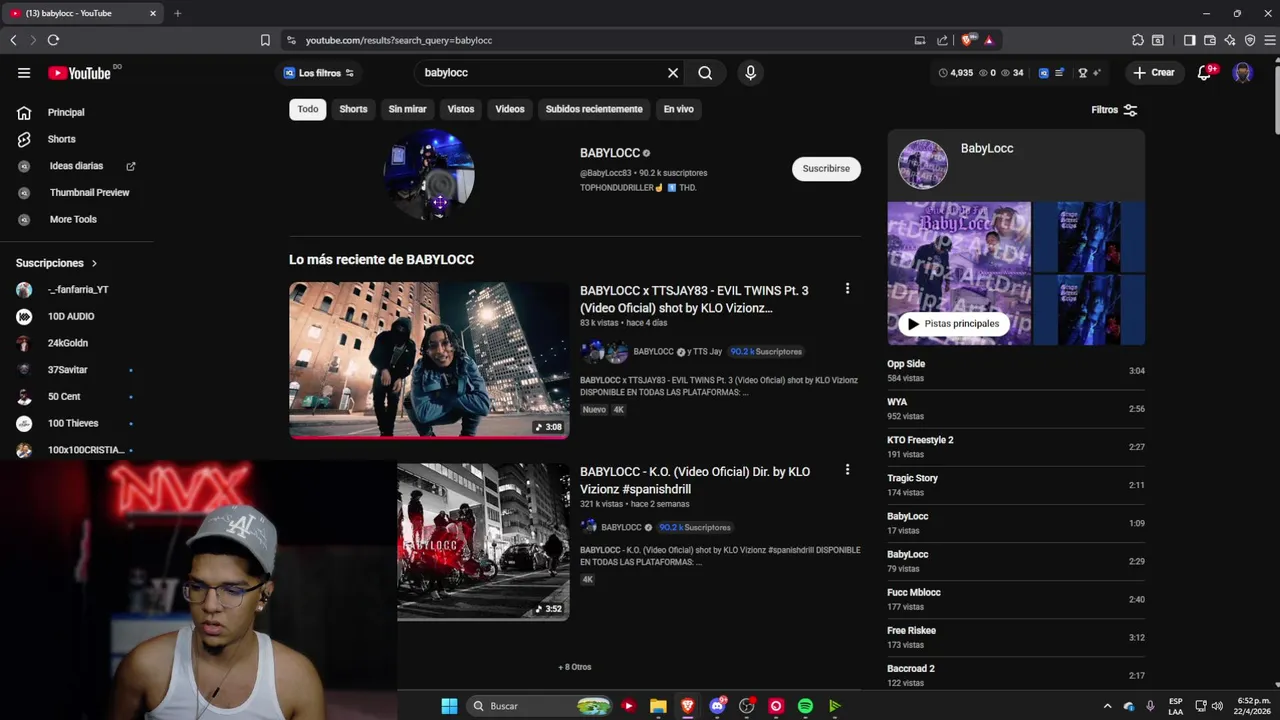Select the Videos filter chip
Image resolution: width=1280 pixels, height=720 pixels.
click(x=510, y=109)
